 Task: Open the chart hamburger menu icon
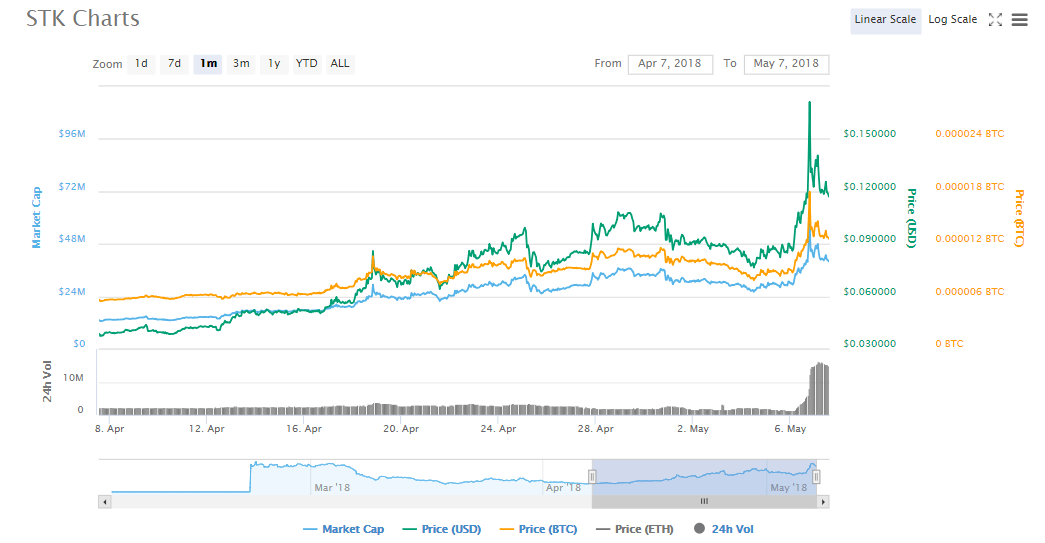(1019, 20)
